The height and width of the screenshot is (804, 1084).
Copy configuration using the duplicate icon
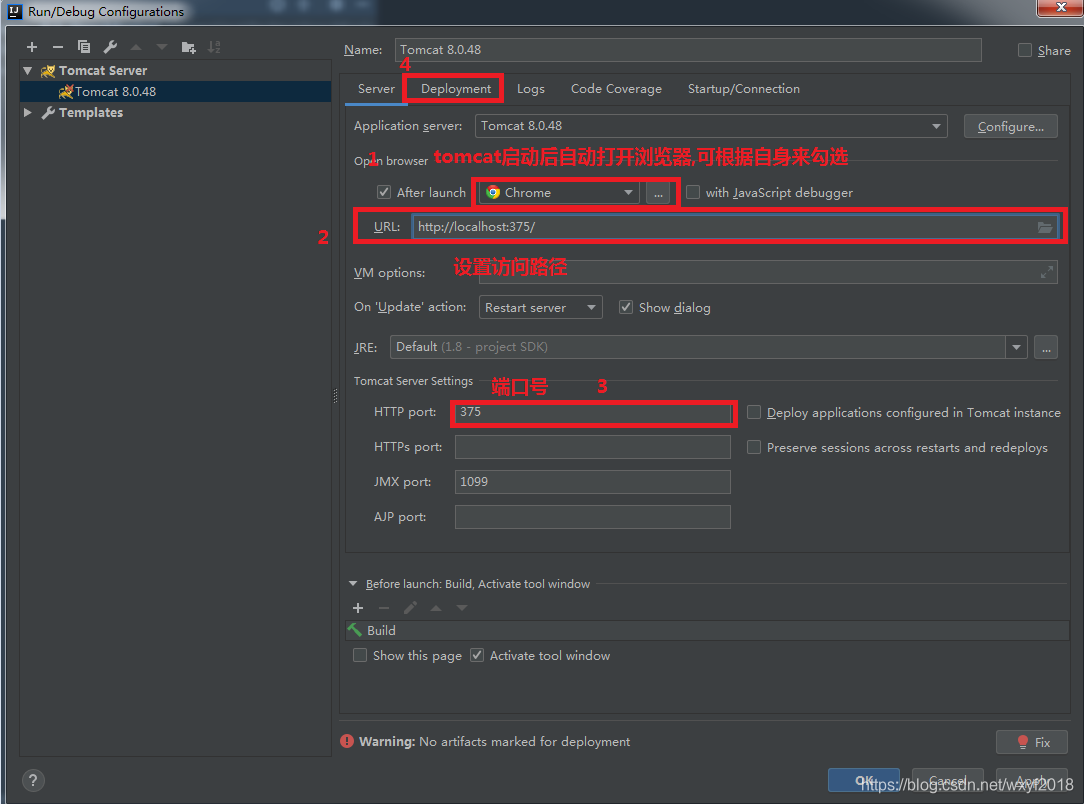(84, 47)
